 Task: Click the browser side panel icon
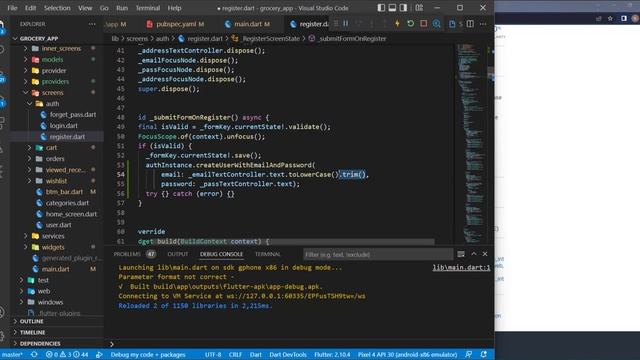click(624, 18)
